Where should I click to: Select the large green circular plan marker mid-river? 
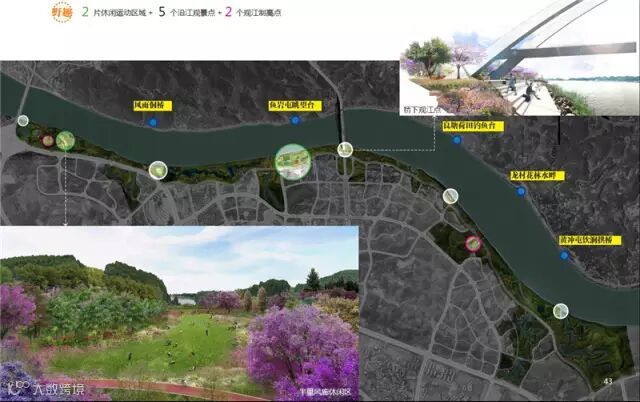click(293, 162)
